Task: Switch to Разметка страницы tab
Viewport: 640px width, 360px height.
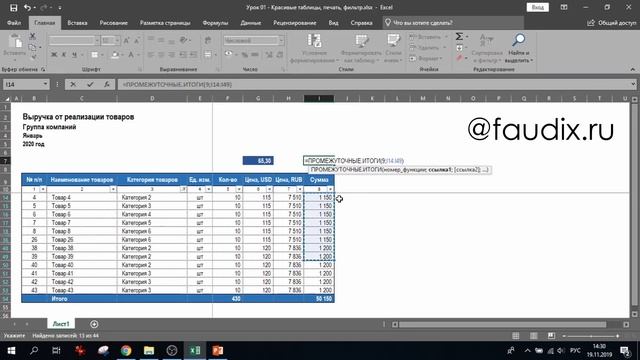Action: (x=165, y=23)
